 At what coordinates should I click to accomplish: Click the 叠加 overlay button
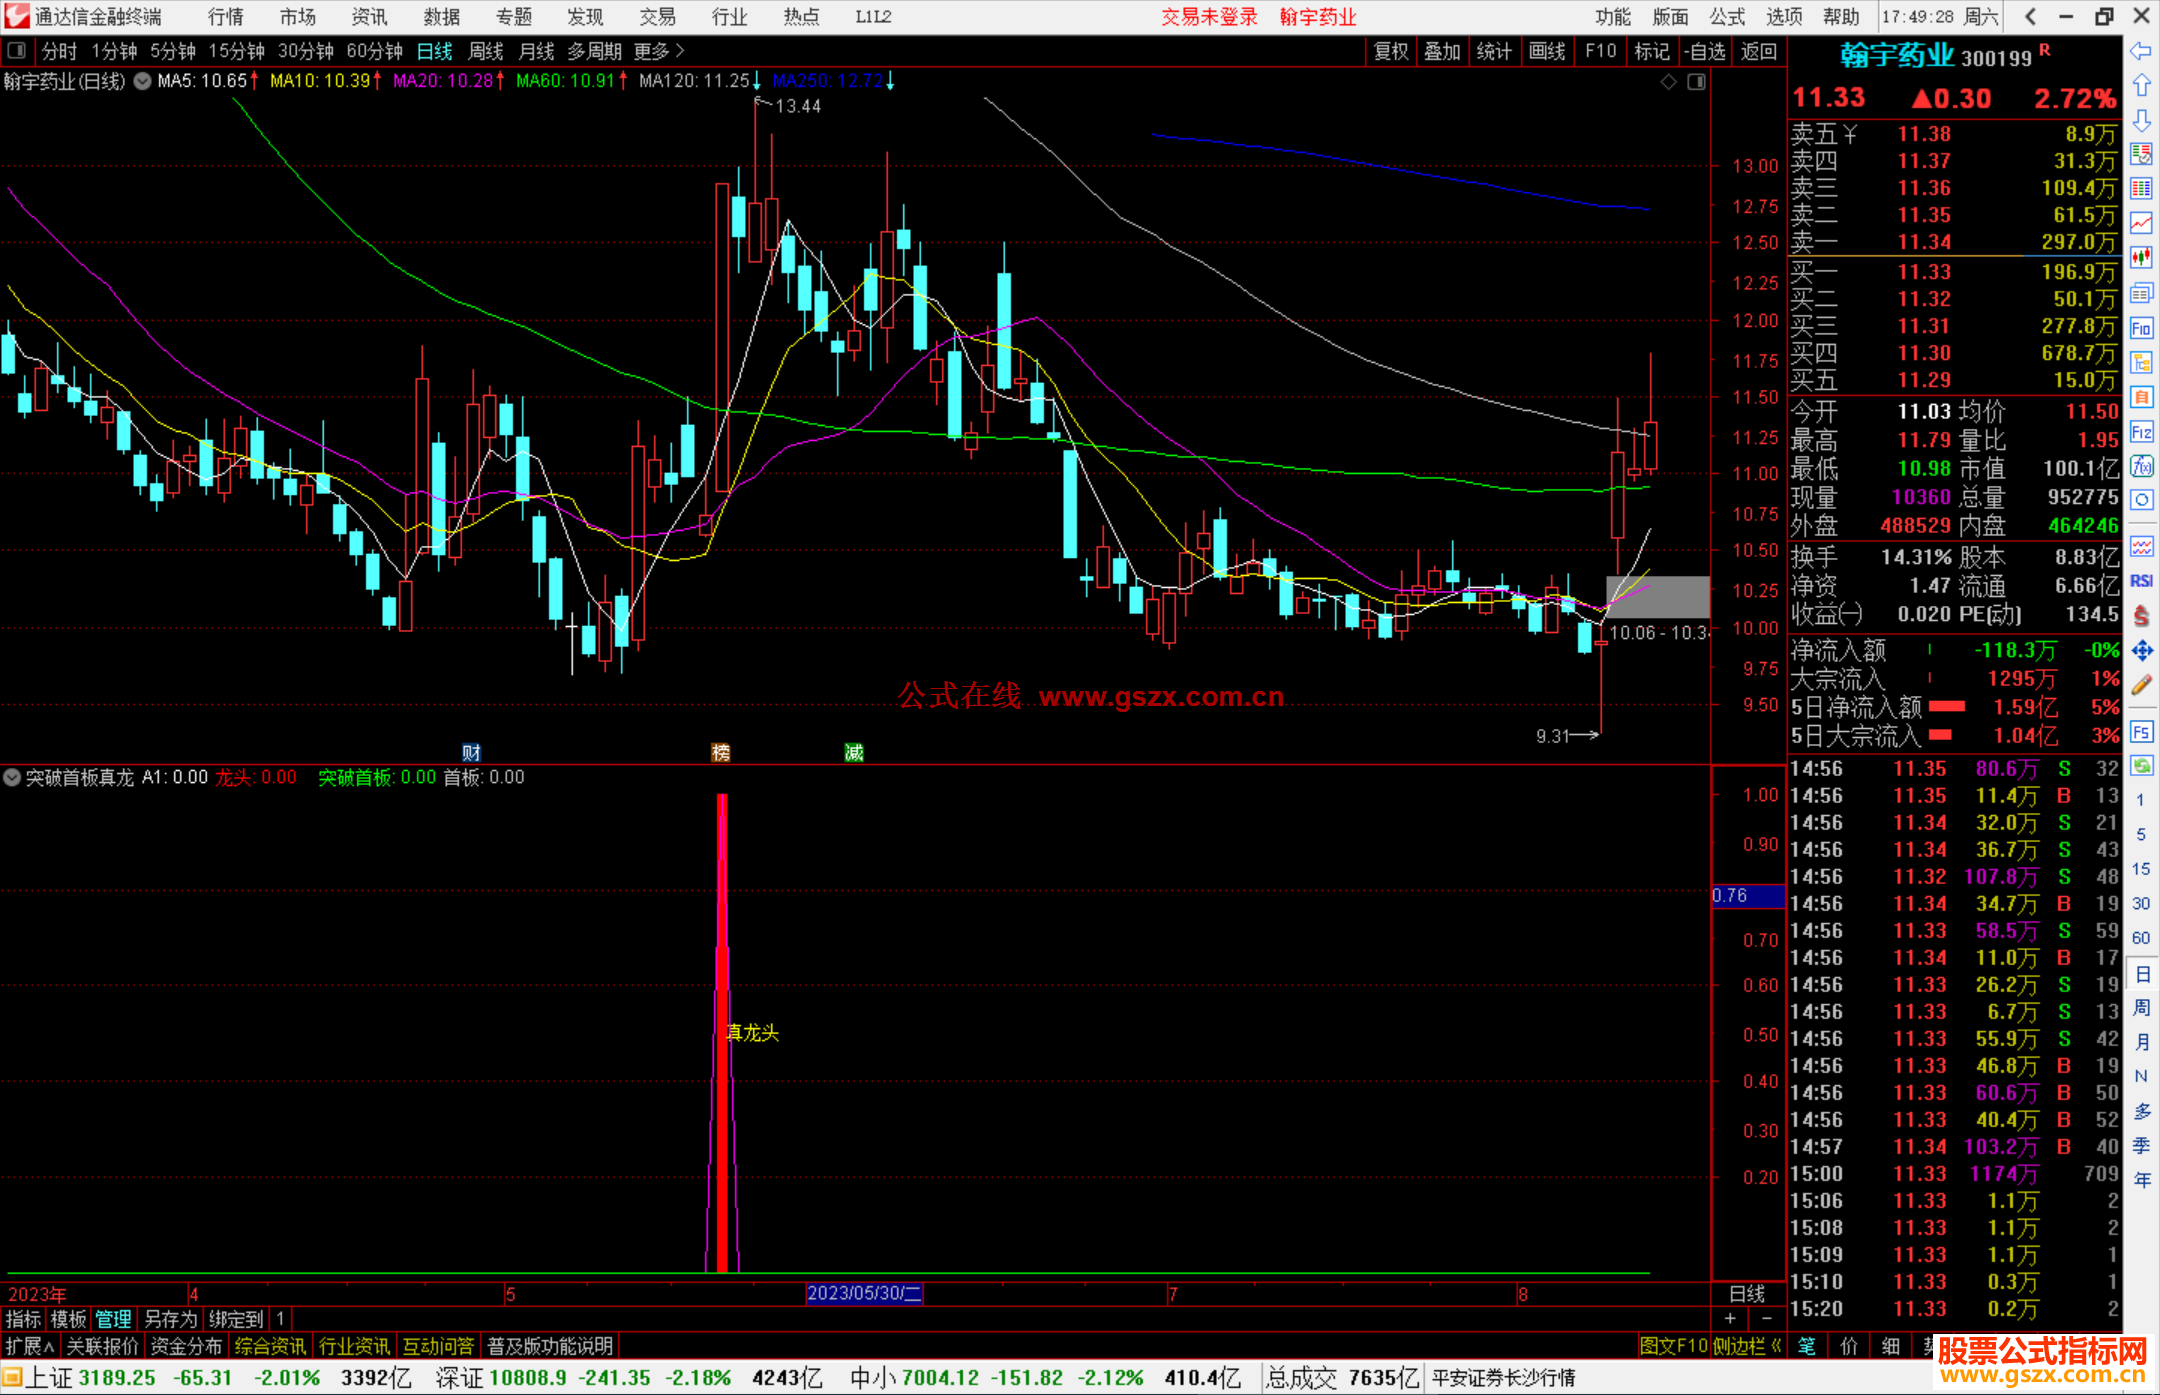1442,51
